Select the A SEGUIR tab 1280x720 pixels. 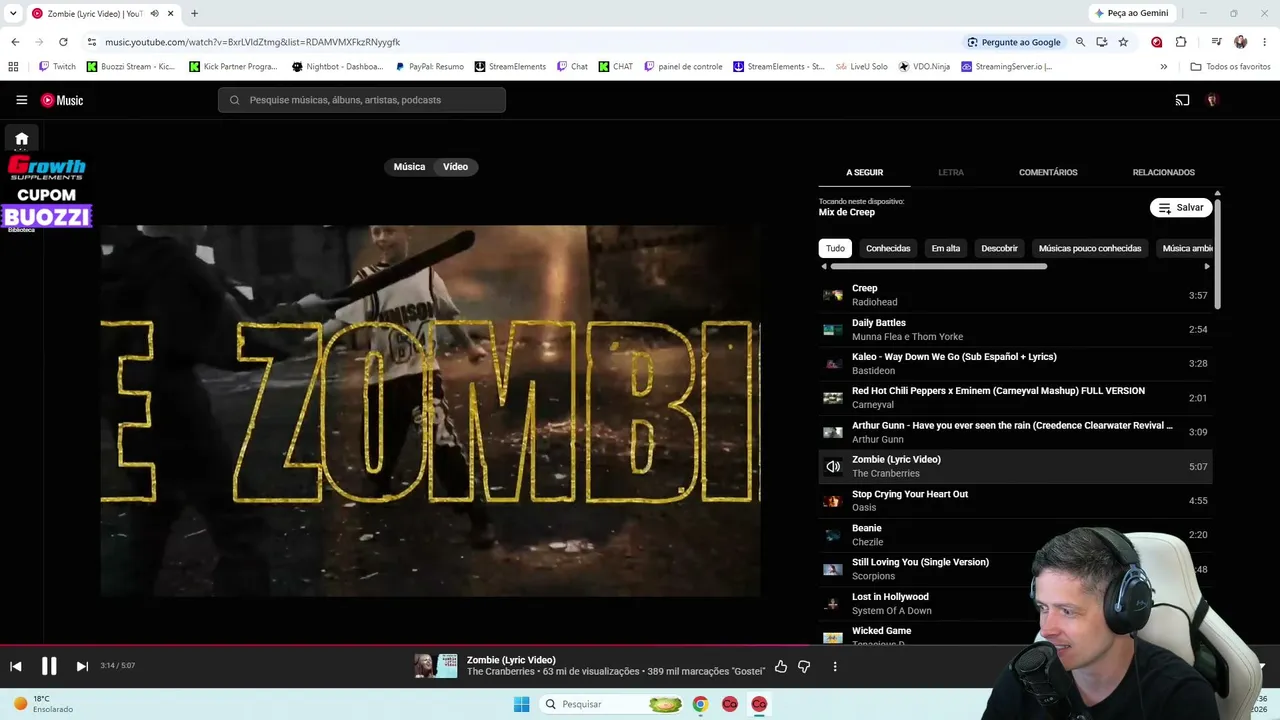(864, 172)
